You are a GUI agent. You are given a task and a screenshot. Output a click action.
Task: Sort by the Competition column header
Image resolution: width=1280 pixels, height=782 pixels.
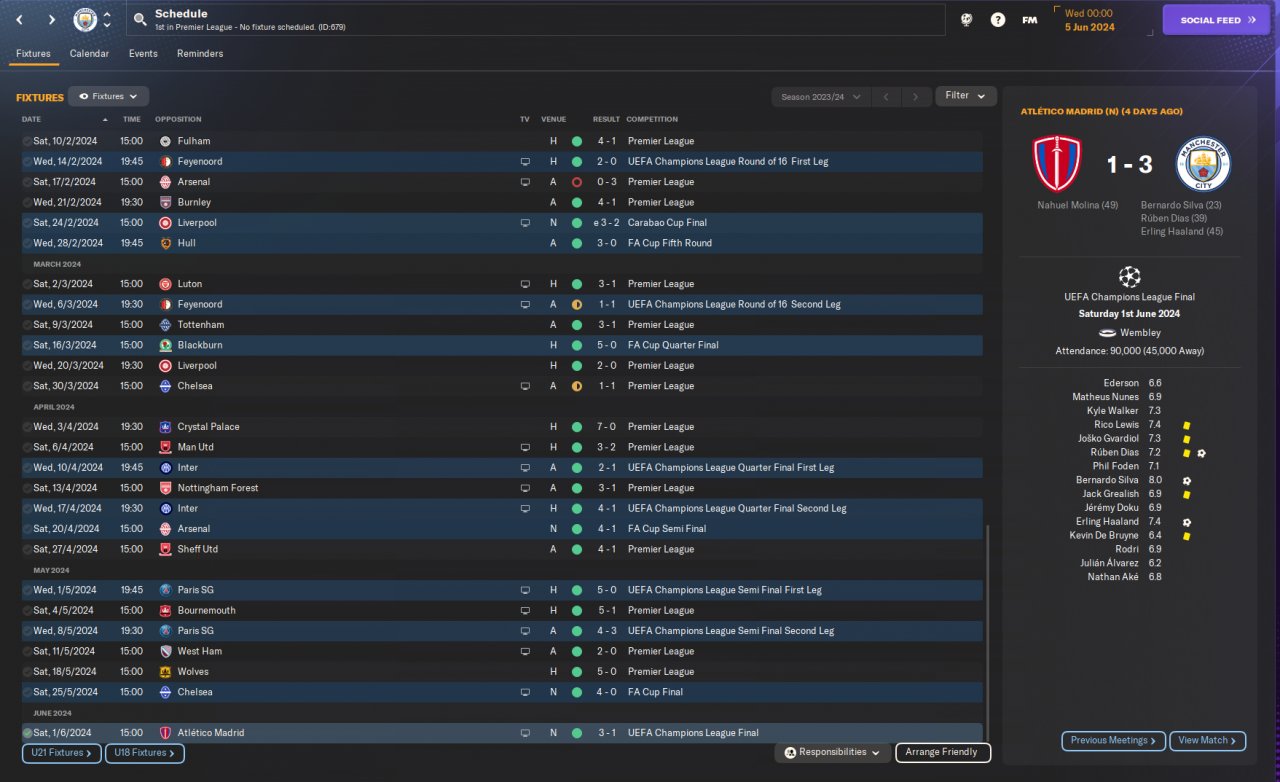coord(652,119)
